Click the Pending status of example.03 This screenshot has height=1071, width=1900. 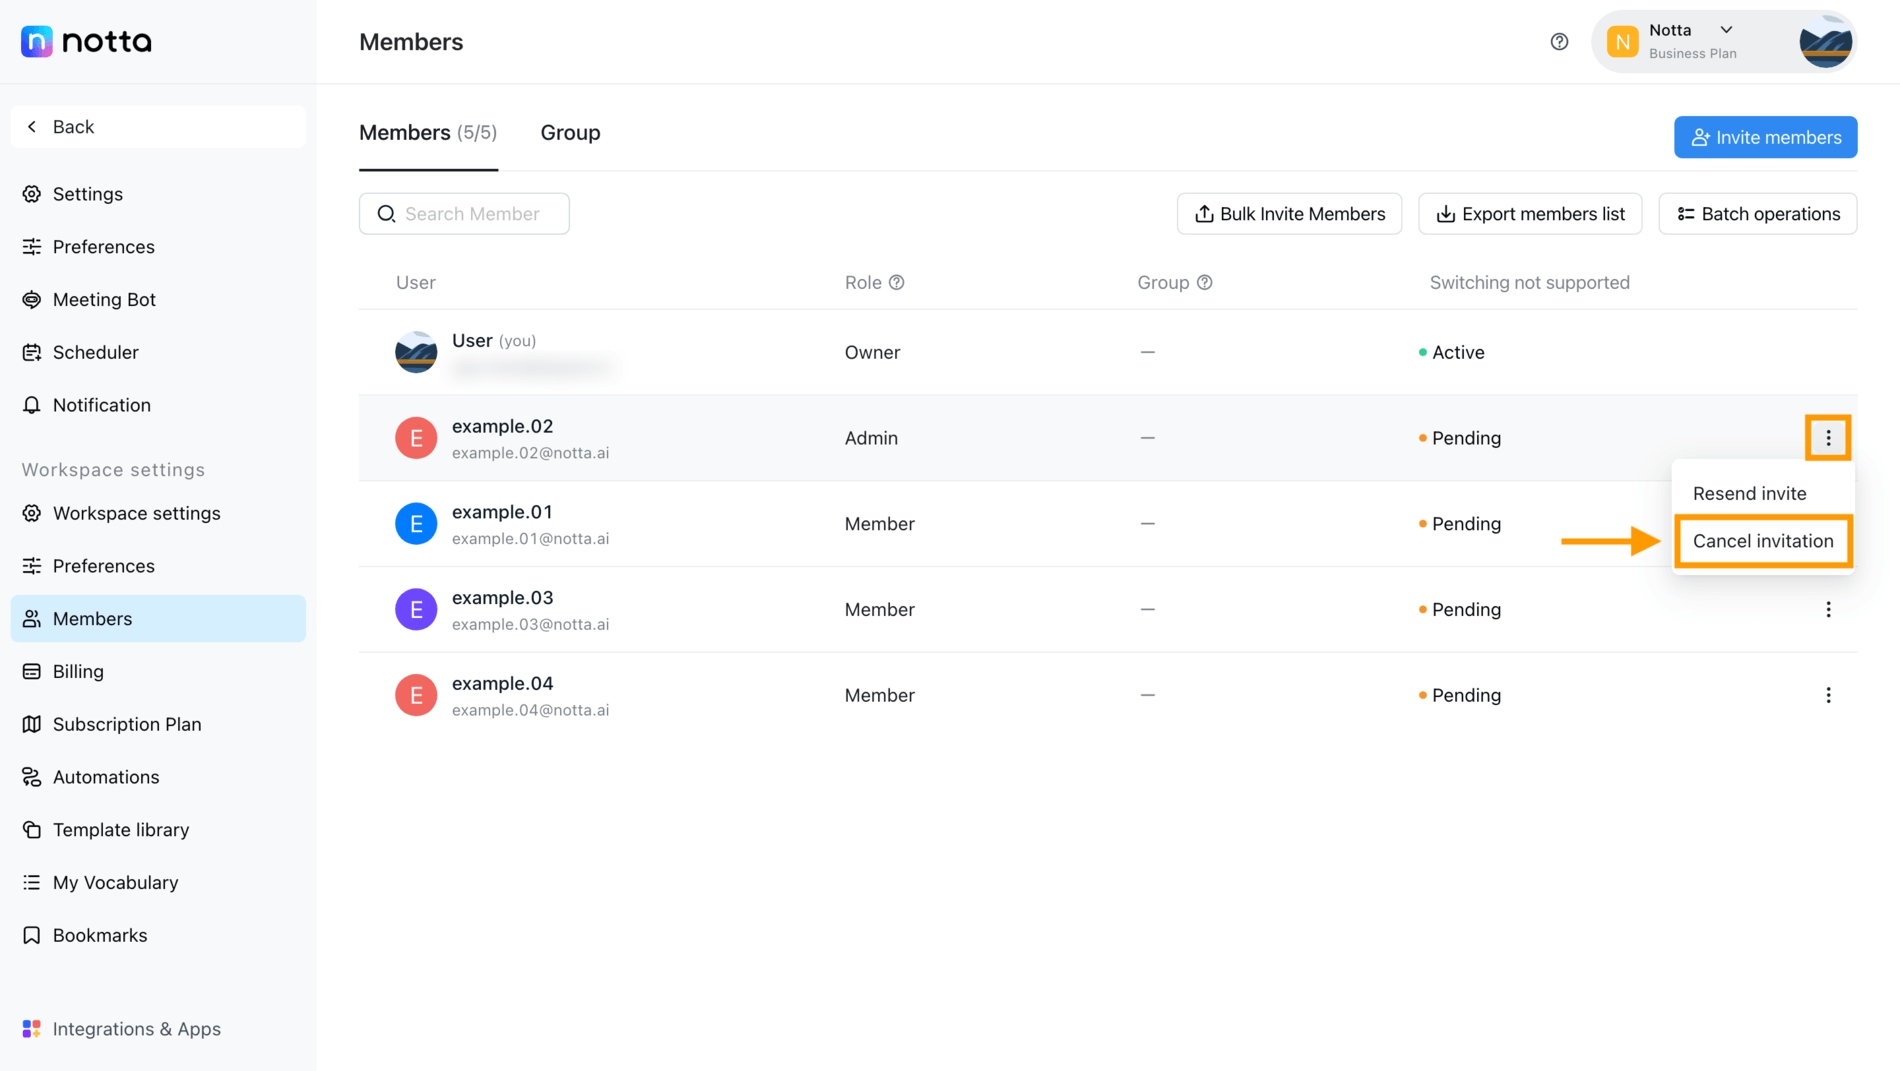point(1459,610)
